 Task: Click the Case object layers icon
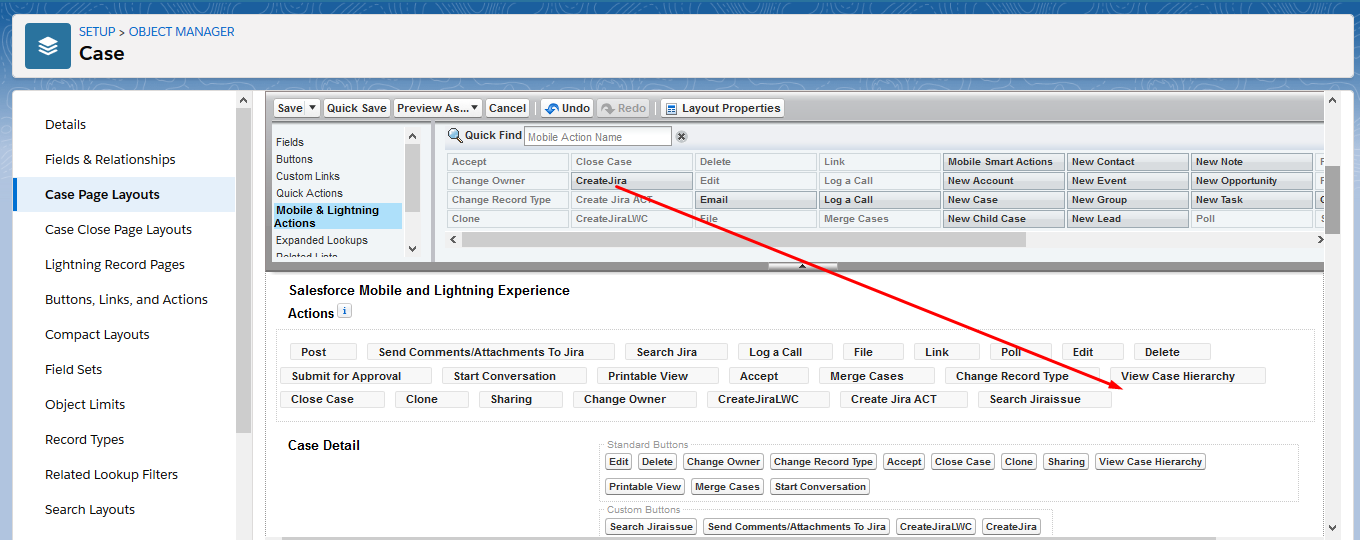pos(48,46)
